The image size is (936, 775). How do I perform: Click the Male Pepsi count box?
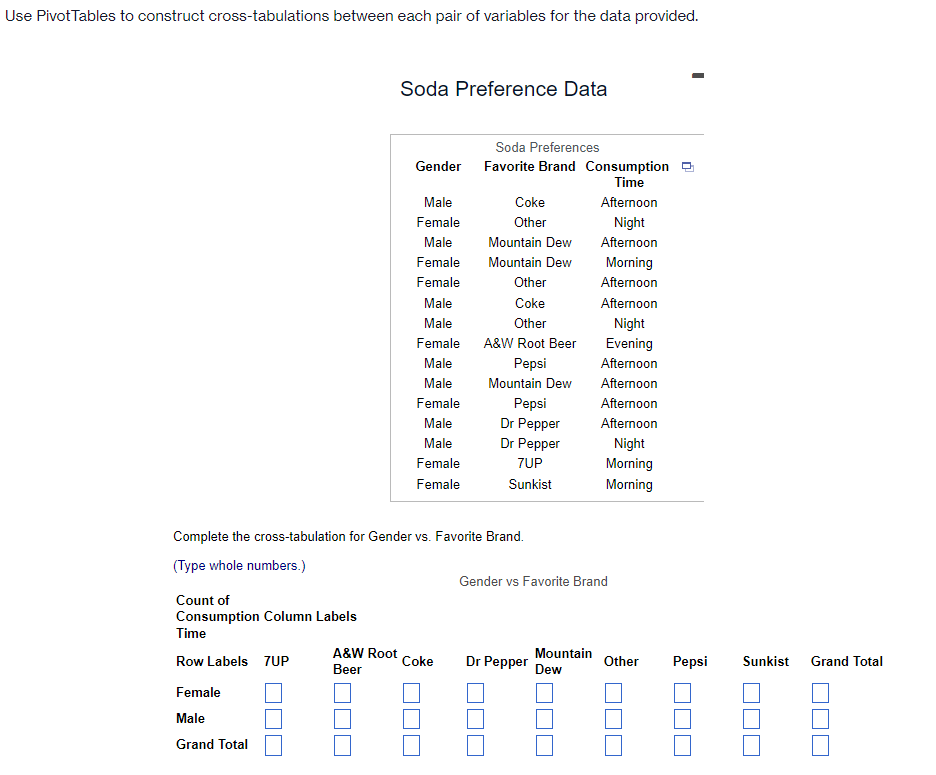coord(682,718)
